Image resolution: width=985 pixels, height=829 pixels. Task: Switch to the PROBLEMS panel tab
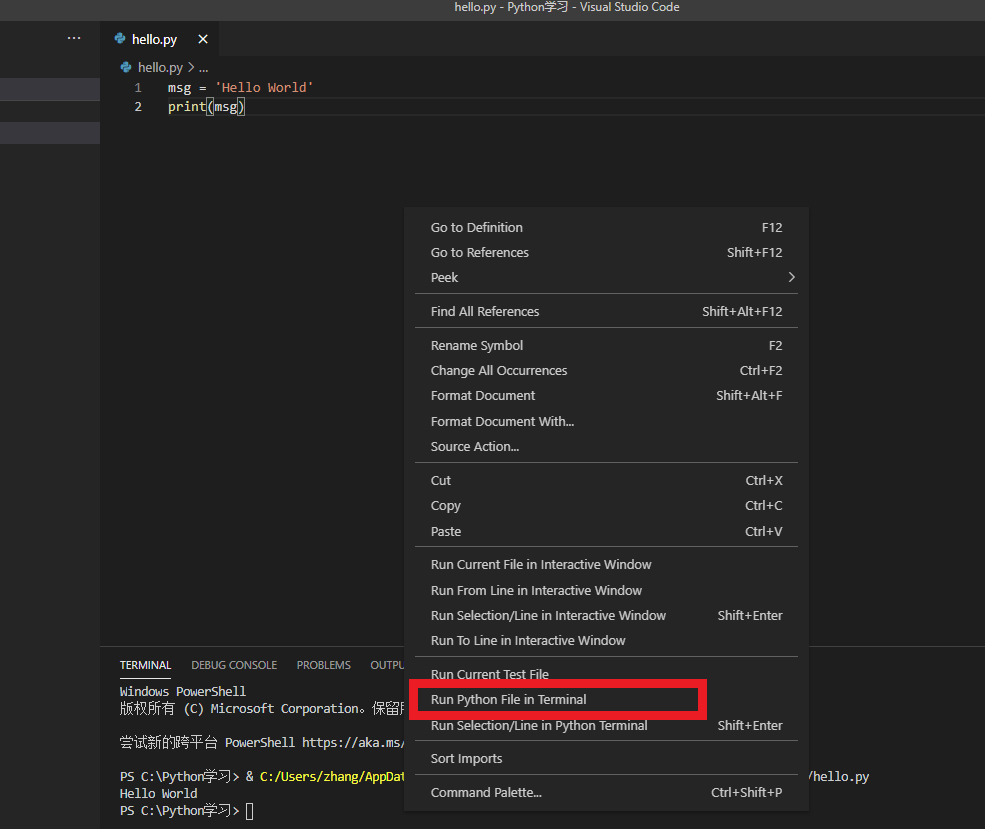324,665
